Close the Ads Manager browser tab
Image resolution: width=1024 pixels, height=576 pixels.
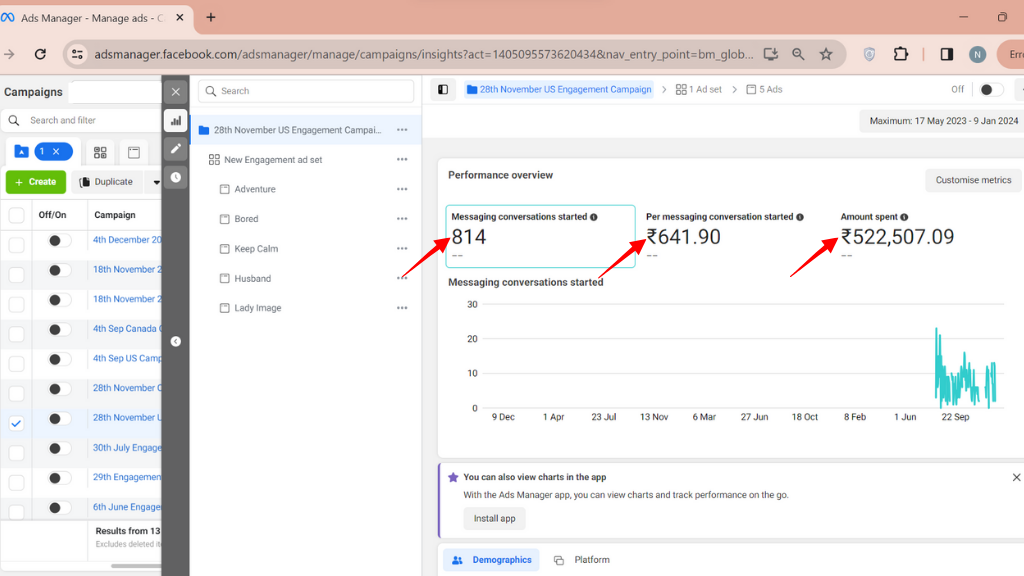[x=180, y=18]
